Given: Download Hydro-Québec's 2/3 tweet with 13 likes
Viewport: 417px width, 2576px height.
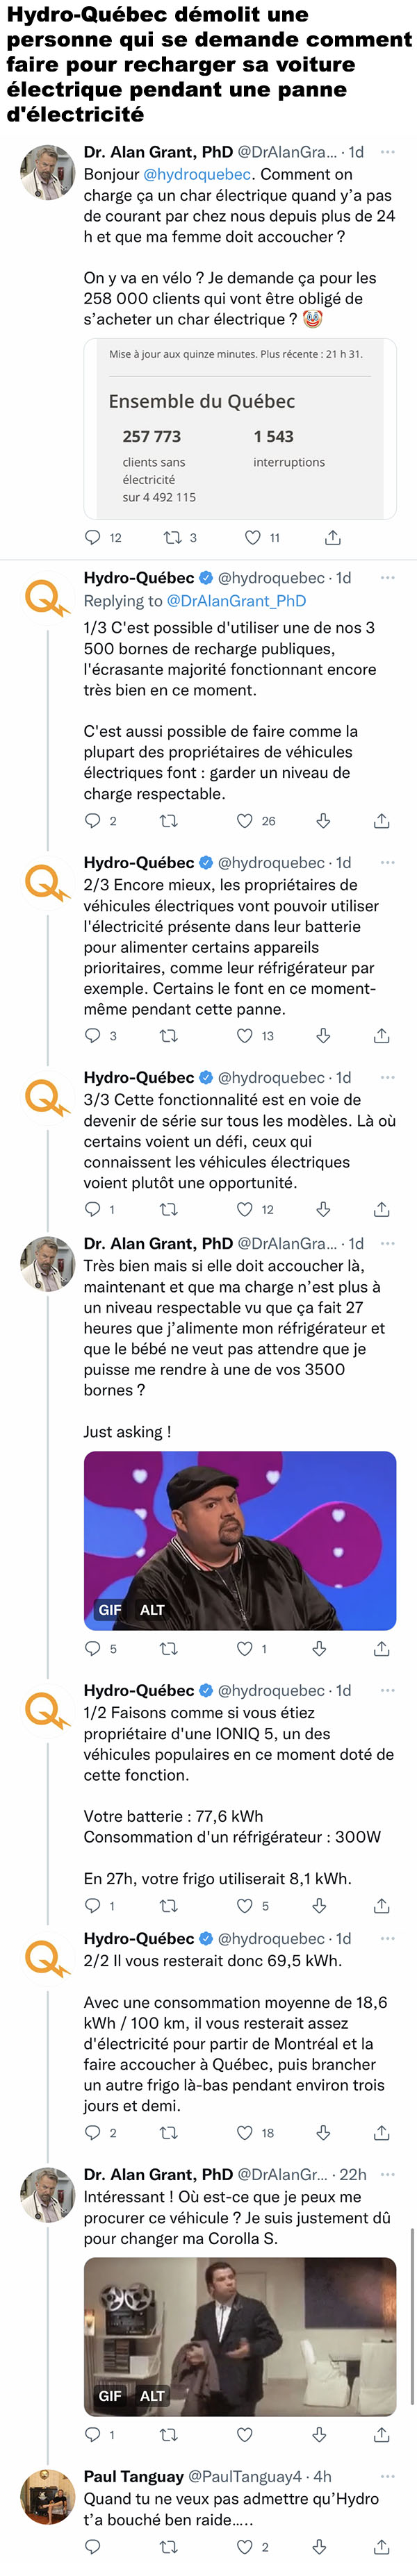Looking at the screenshot, I should click(x=323, y=1036).
